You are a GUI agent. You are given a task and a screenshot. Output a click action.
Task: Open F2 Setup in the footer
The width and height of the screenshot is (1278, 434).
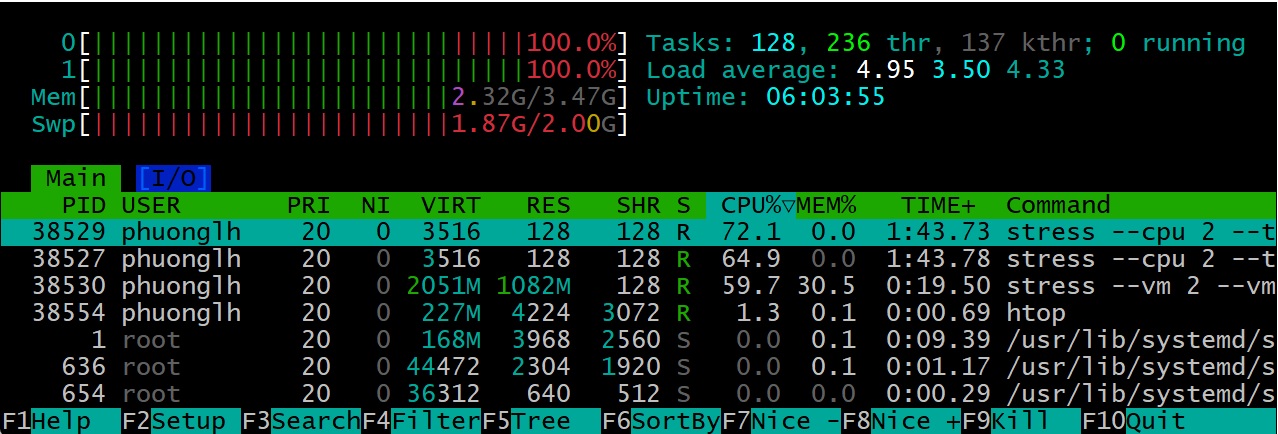click(x=180, y=421)
